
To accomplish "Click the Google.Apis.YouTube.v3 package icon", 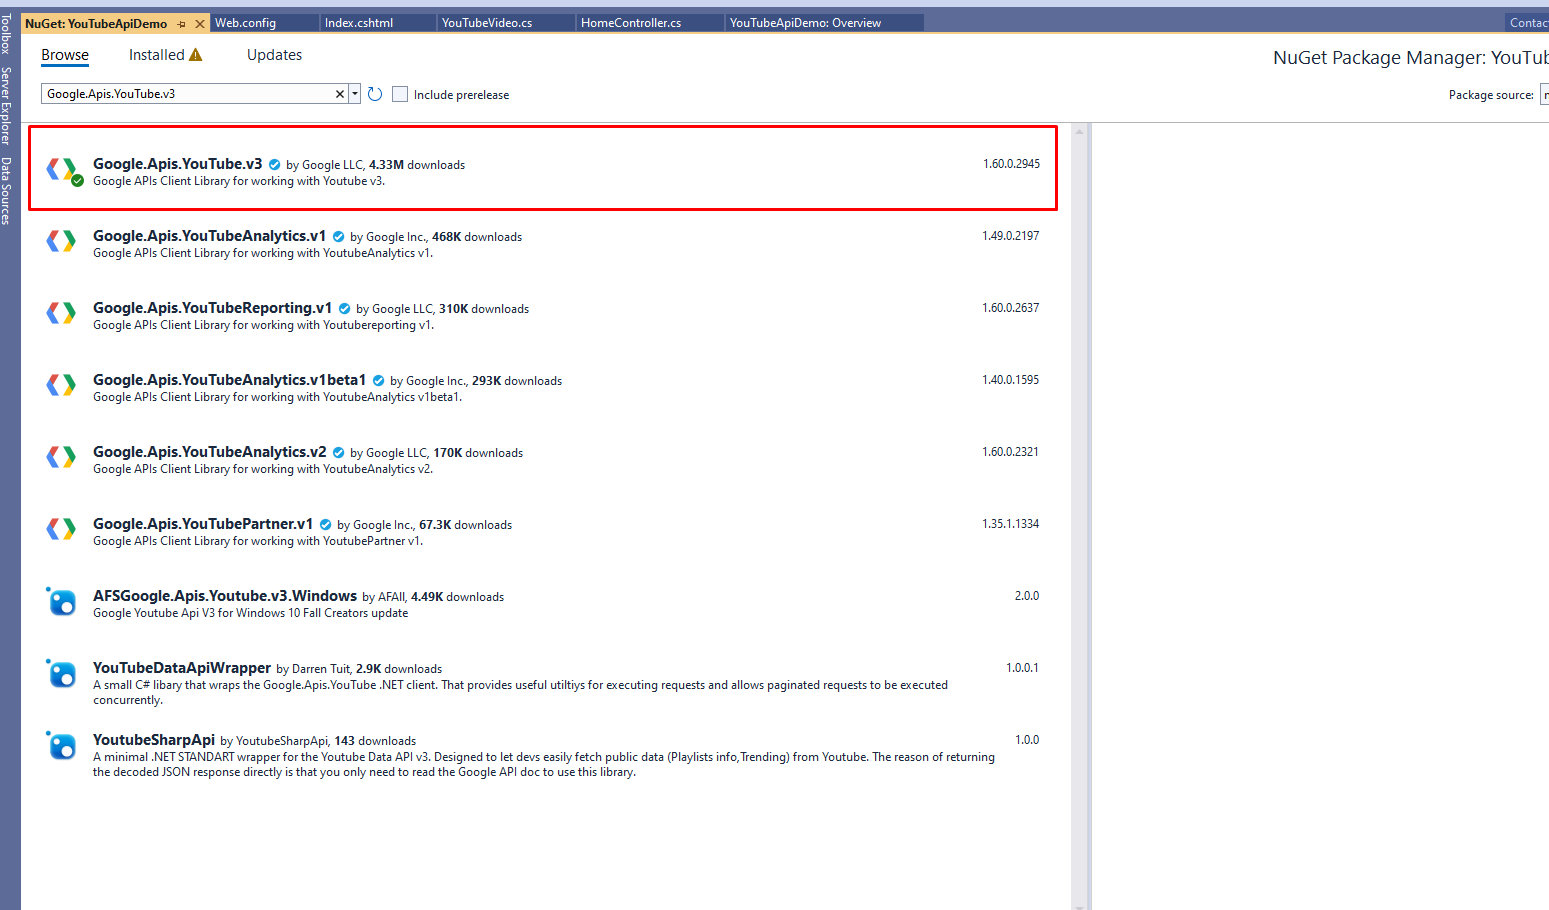I will click(x=62, y=170).
